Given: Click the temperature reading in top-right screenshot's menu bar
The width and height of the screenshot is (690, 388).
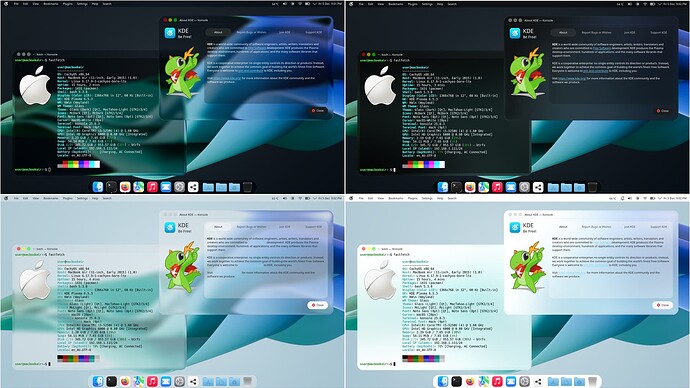Looking at the screenshot, I should 620,4.
